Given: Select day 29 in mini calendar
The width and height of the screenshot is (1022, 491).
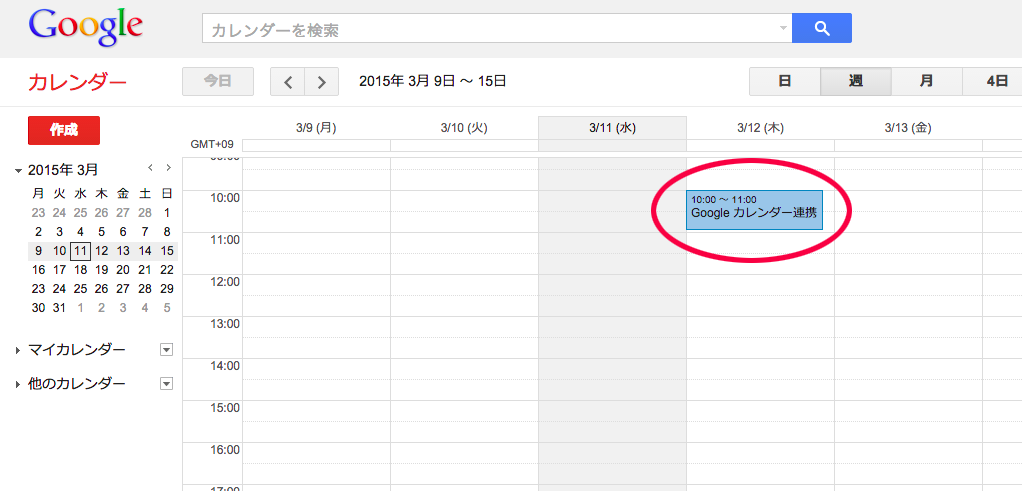Looking at the screenshot, I should tap(167, 289).
